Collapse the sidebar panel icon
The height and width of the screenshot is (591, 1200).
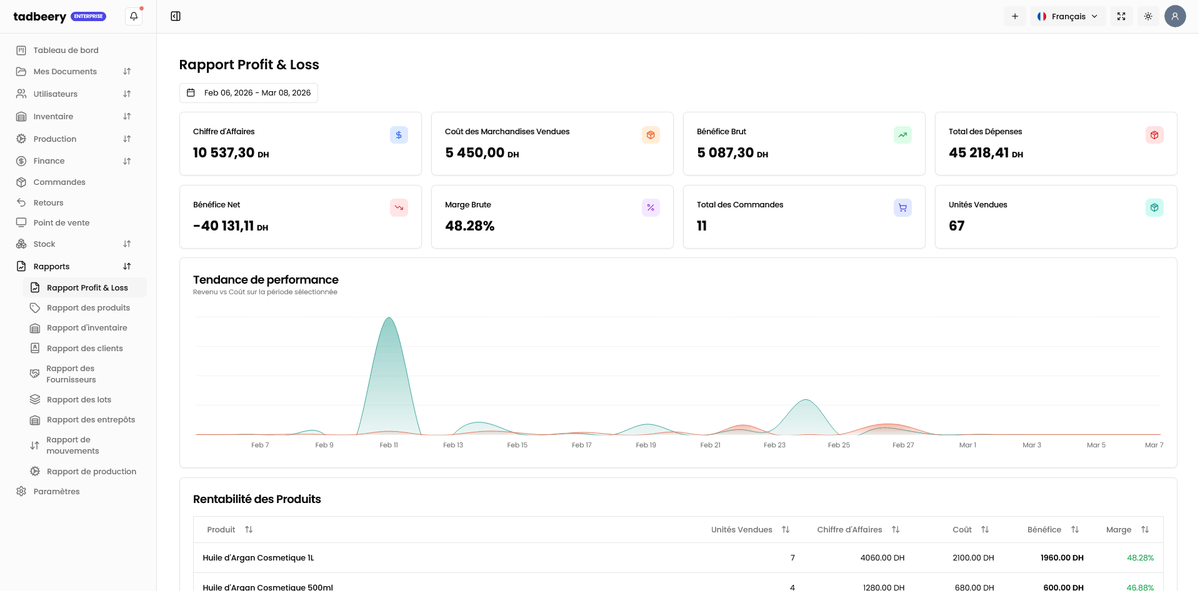pyautogui.click(x=176, y=16)
